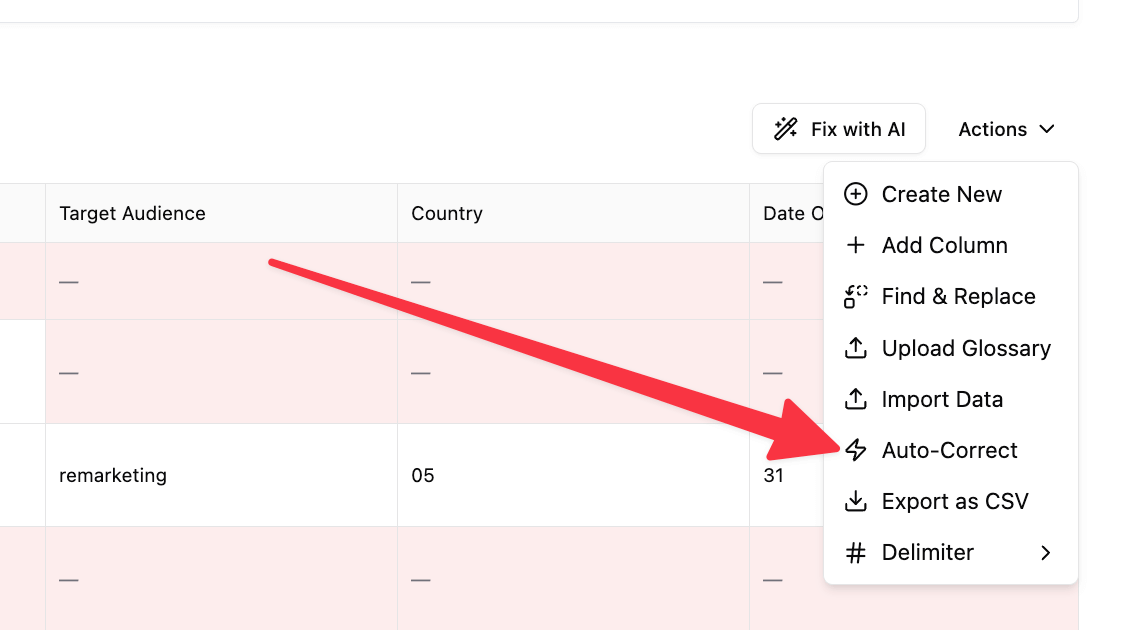Viewport: 1128px width, 630px height.
Task: Choose Export as CSV menu item
Action: pos(954,501)
